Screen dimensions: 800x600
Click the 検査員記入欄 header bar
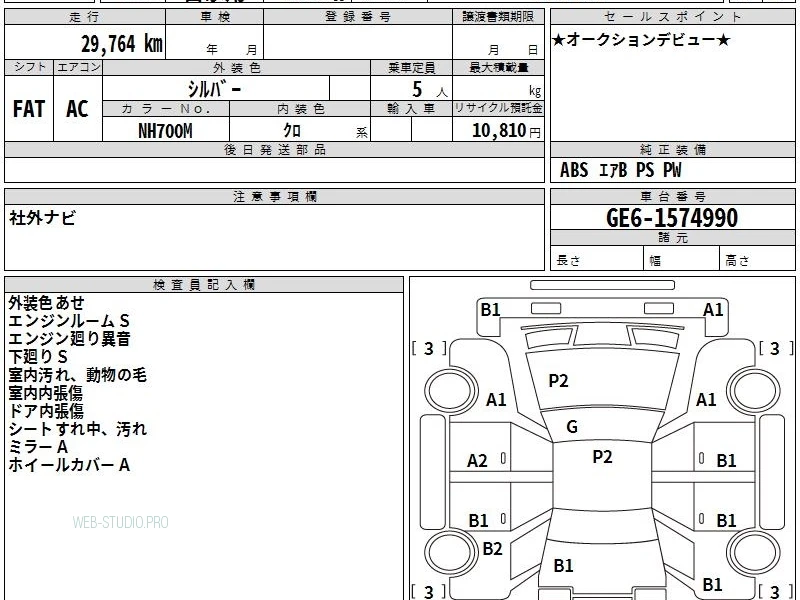click(204, 285)
